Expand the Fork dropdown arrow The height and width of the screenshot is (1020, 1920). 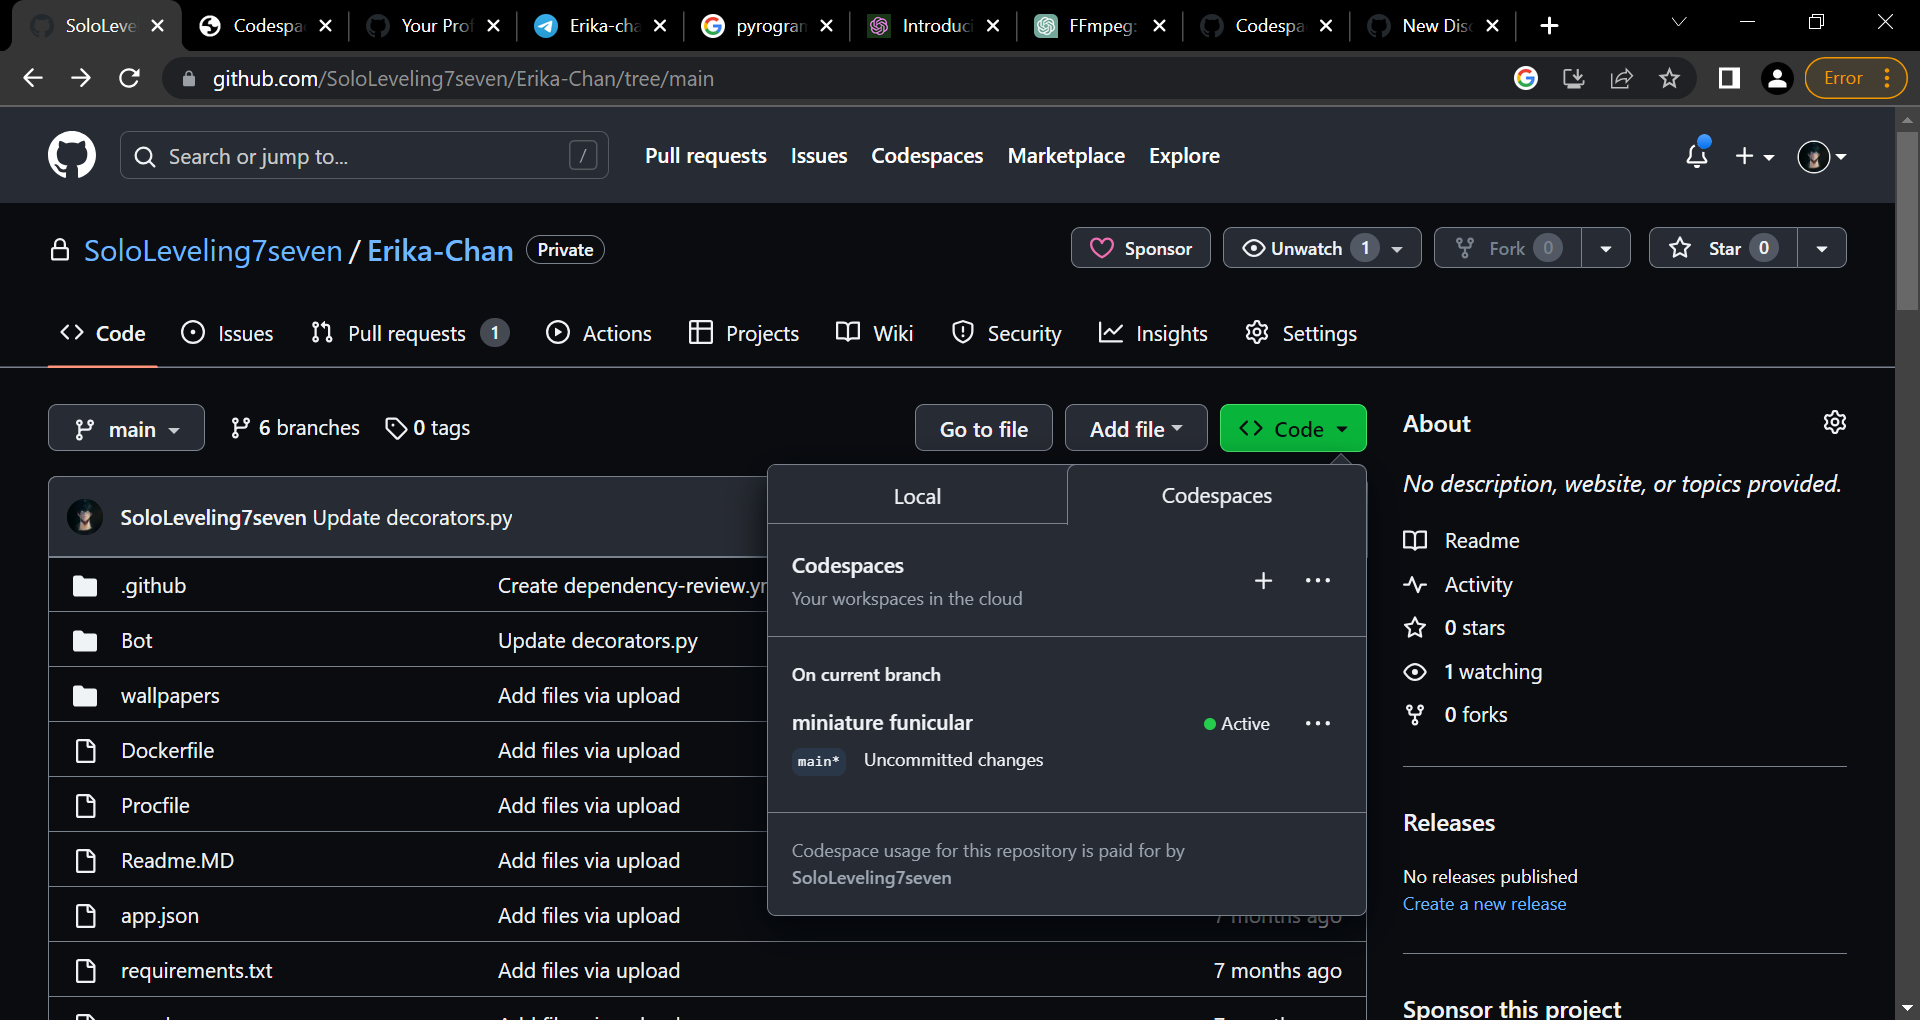click(x=1606, y=248)
